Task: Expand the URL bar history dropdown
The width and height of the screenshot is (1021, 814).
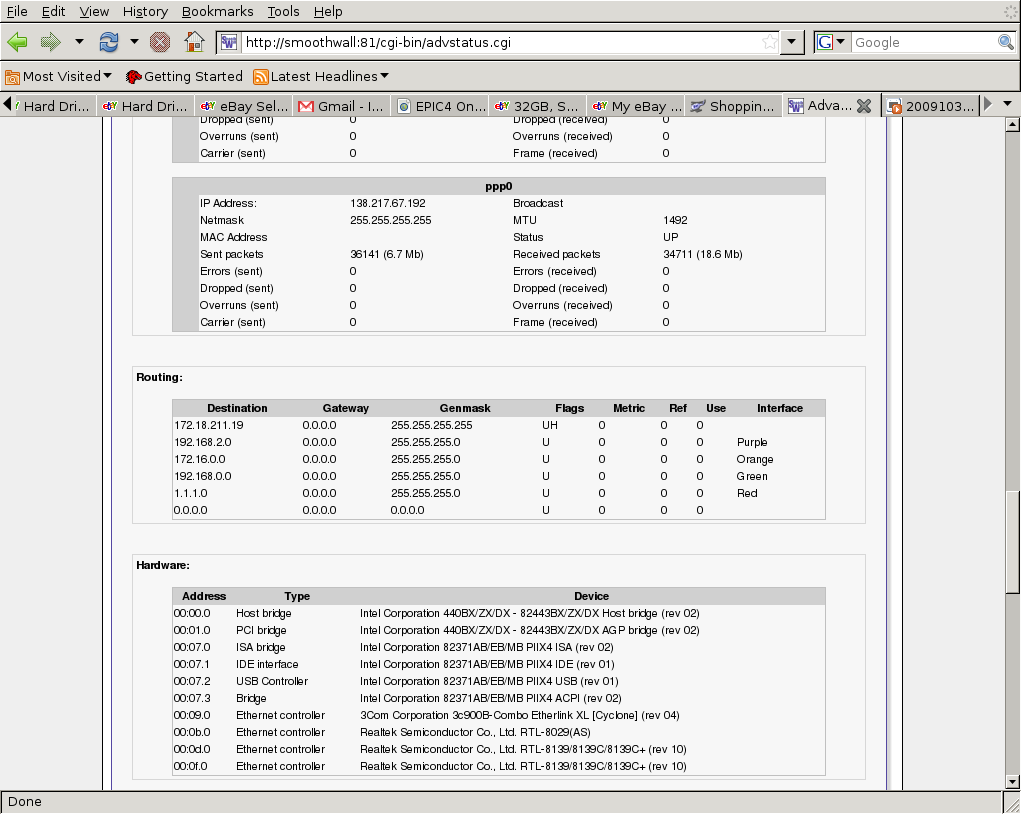Action: [x=792, y=42]
